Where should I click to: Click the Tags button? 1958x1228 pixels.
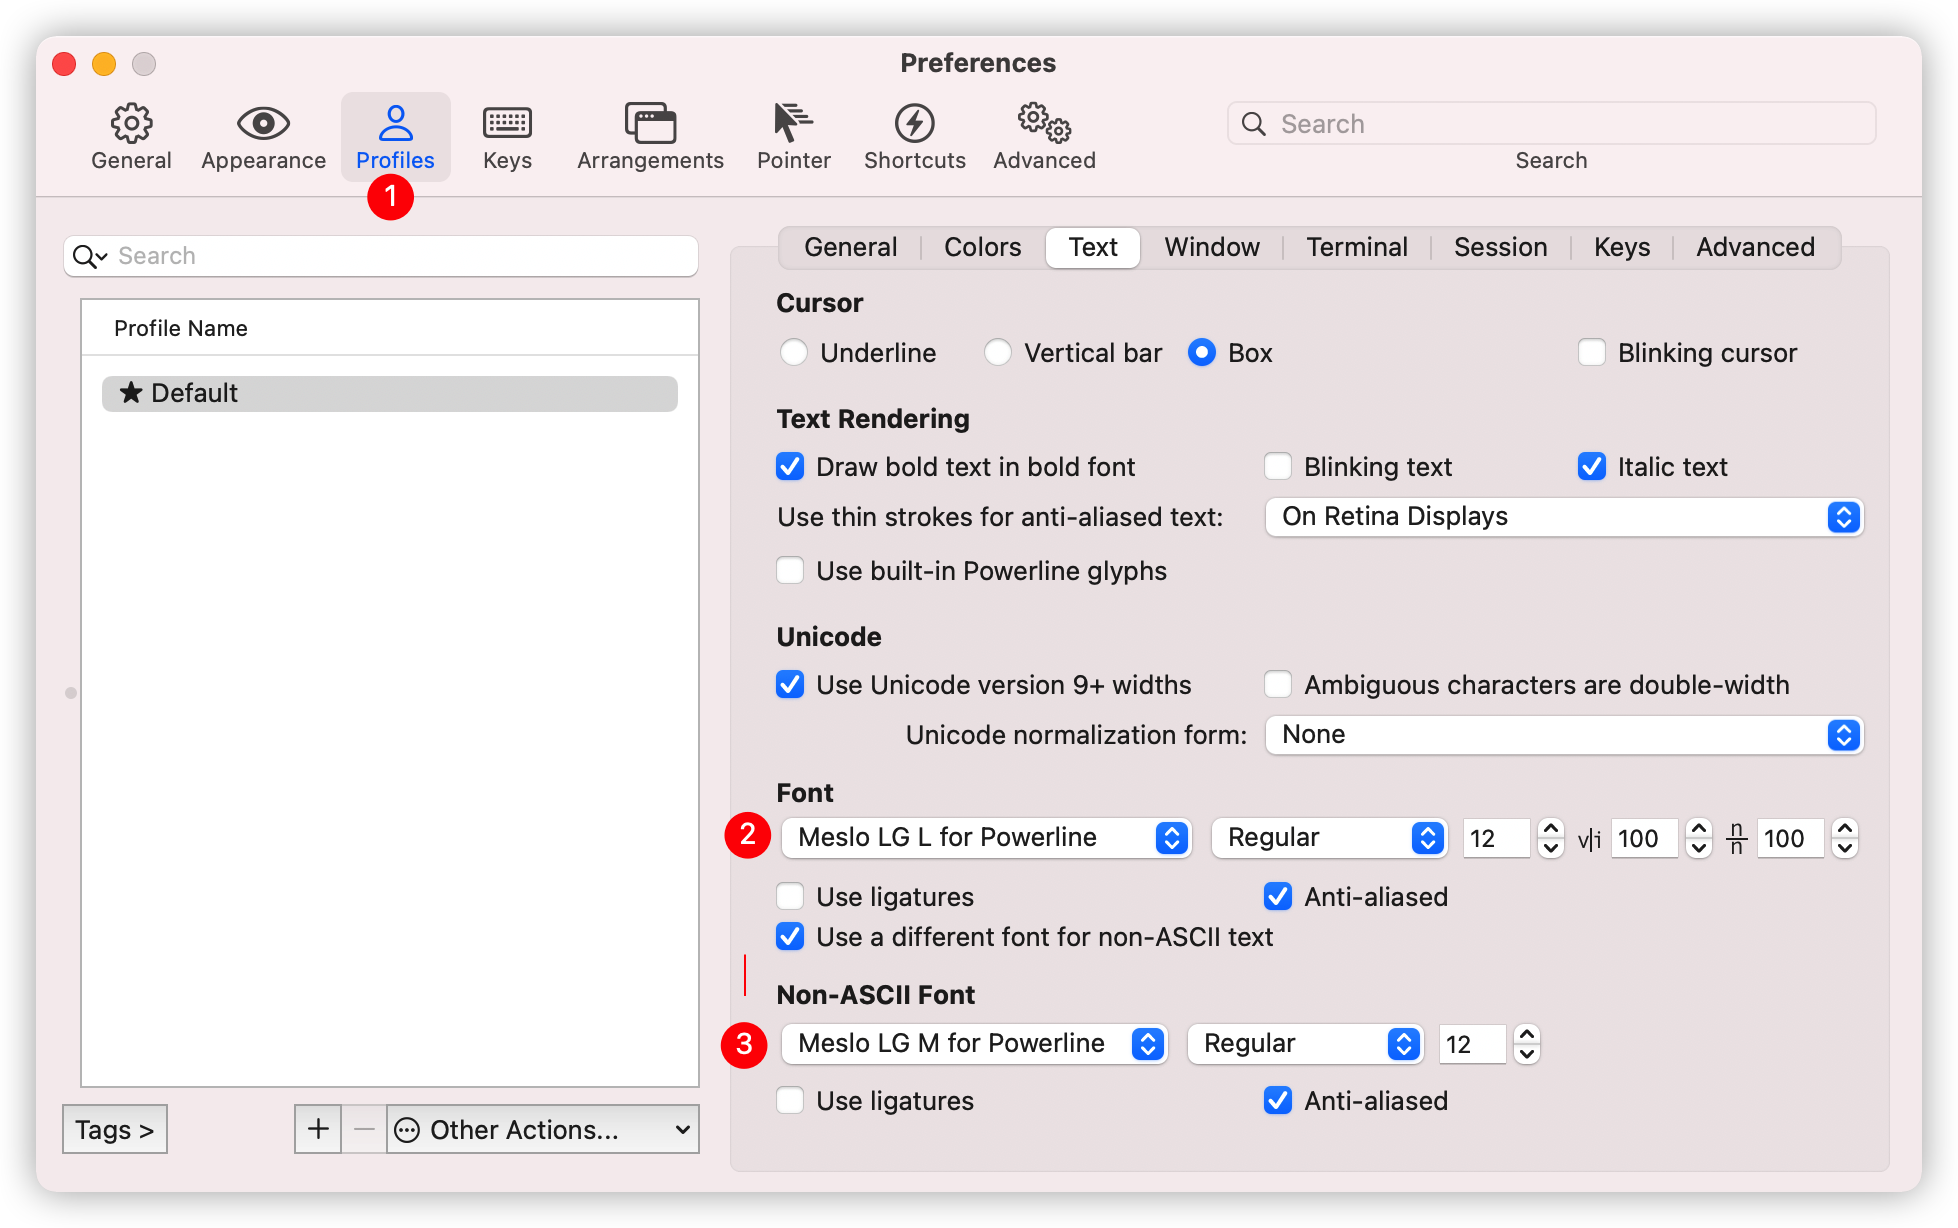pyautogui.click(x=115, y=1129)
